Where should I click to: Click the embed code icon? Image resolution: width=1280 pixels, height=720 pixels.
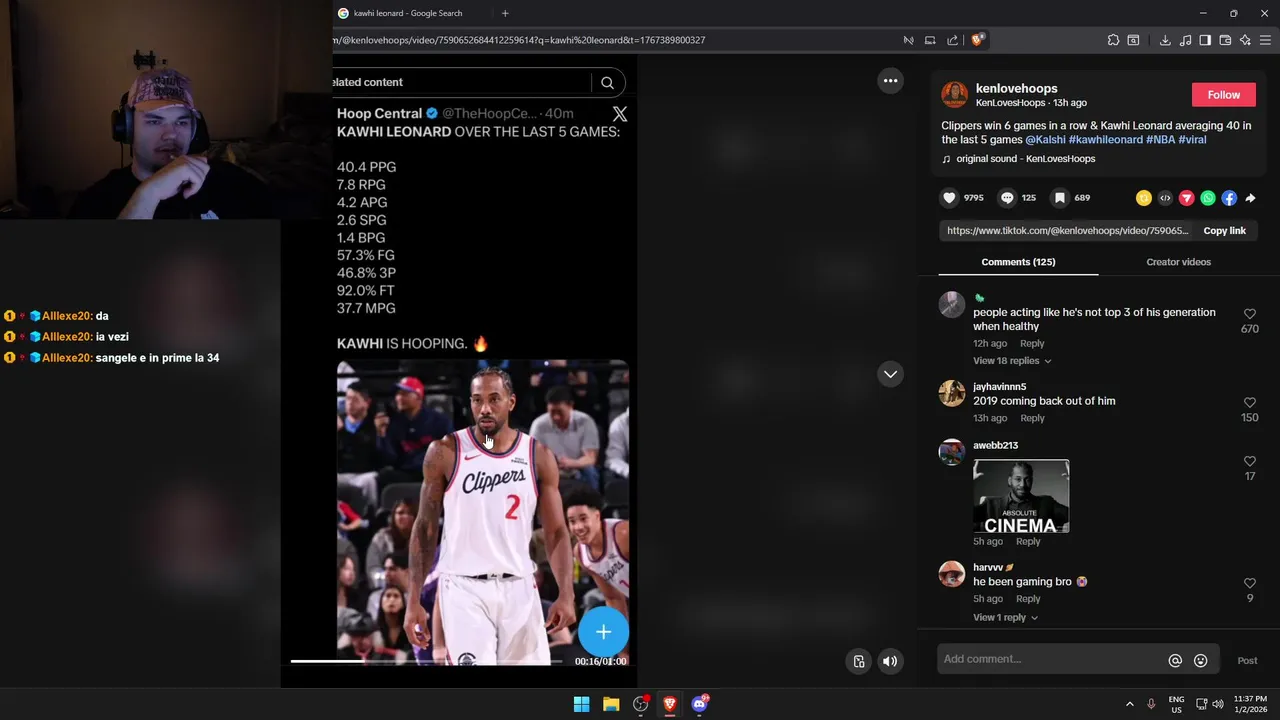1165,198
